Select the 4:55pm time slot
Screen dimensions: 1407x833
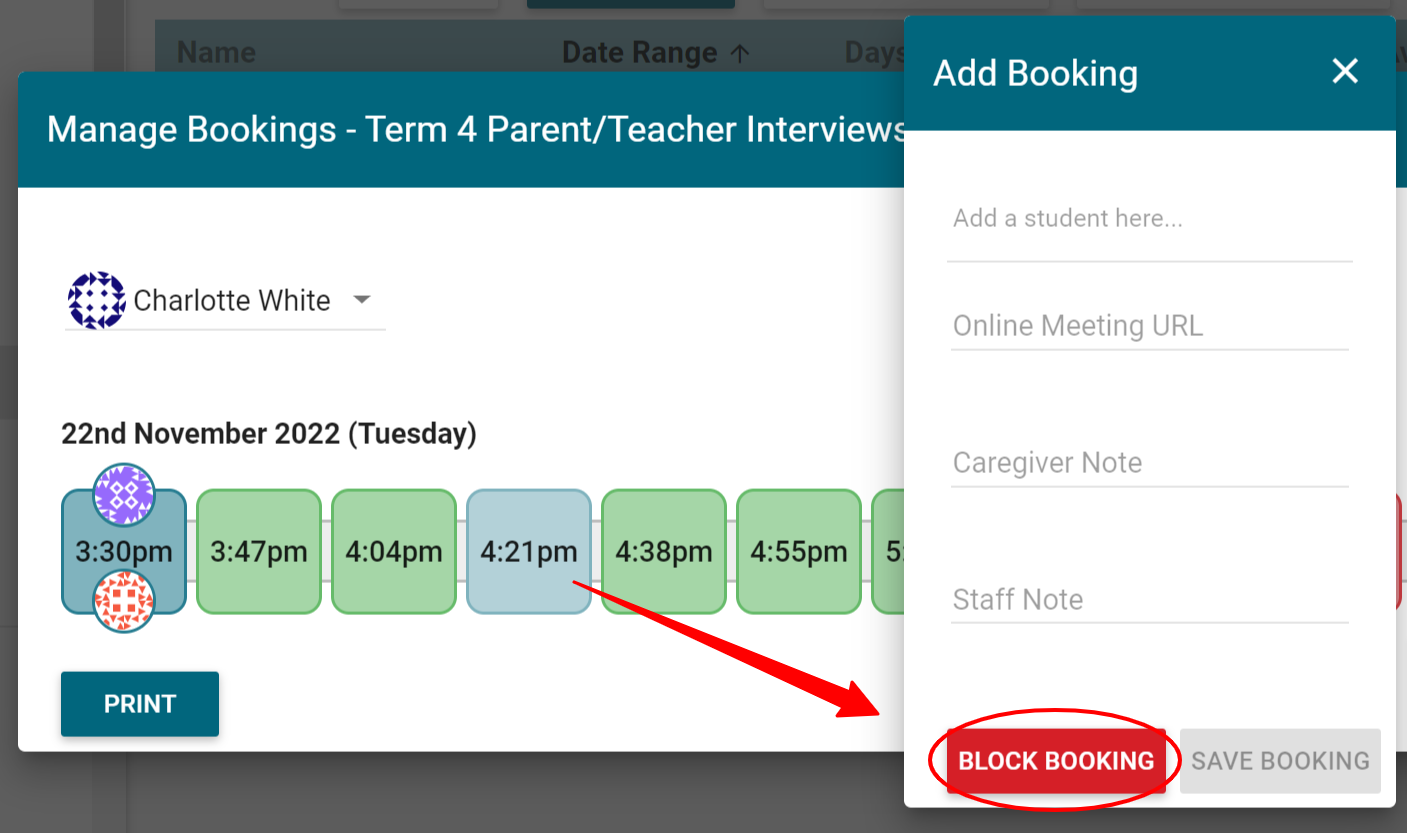click(798, 551)
